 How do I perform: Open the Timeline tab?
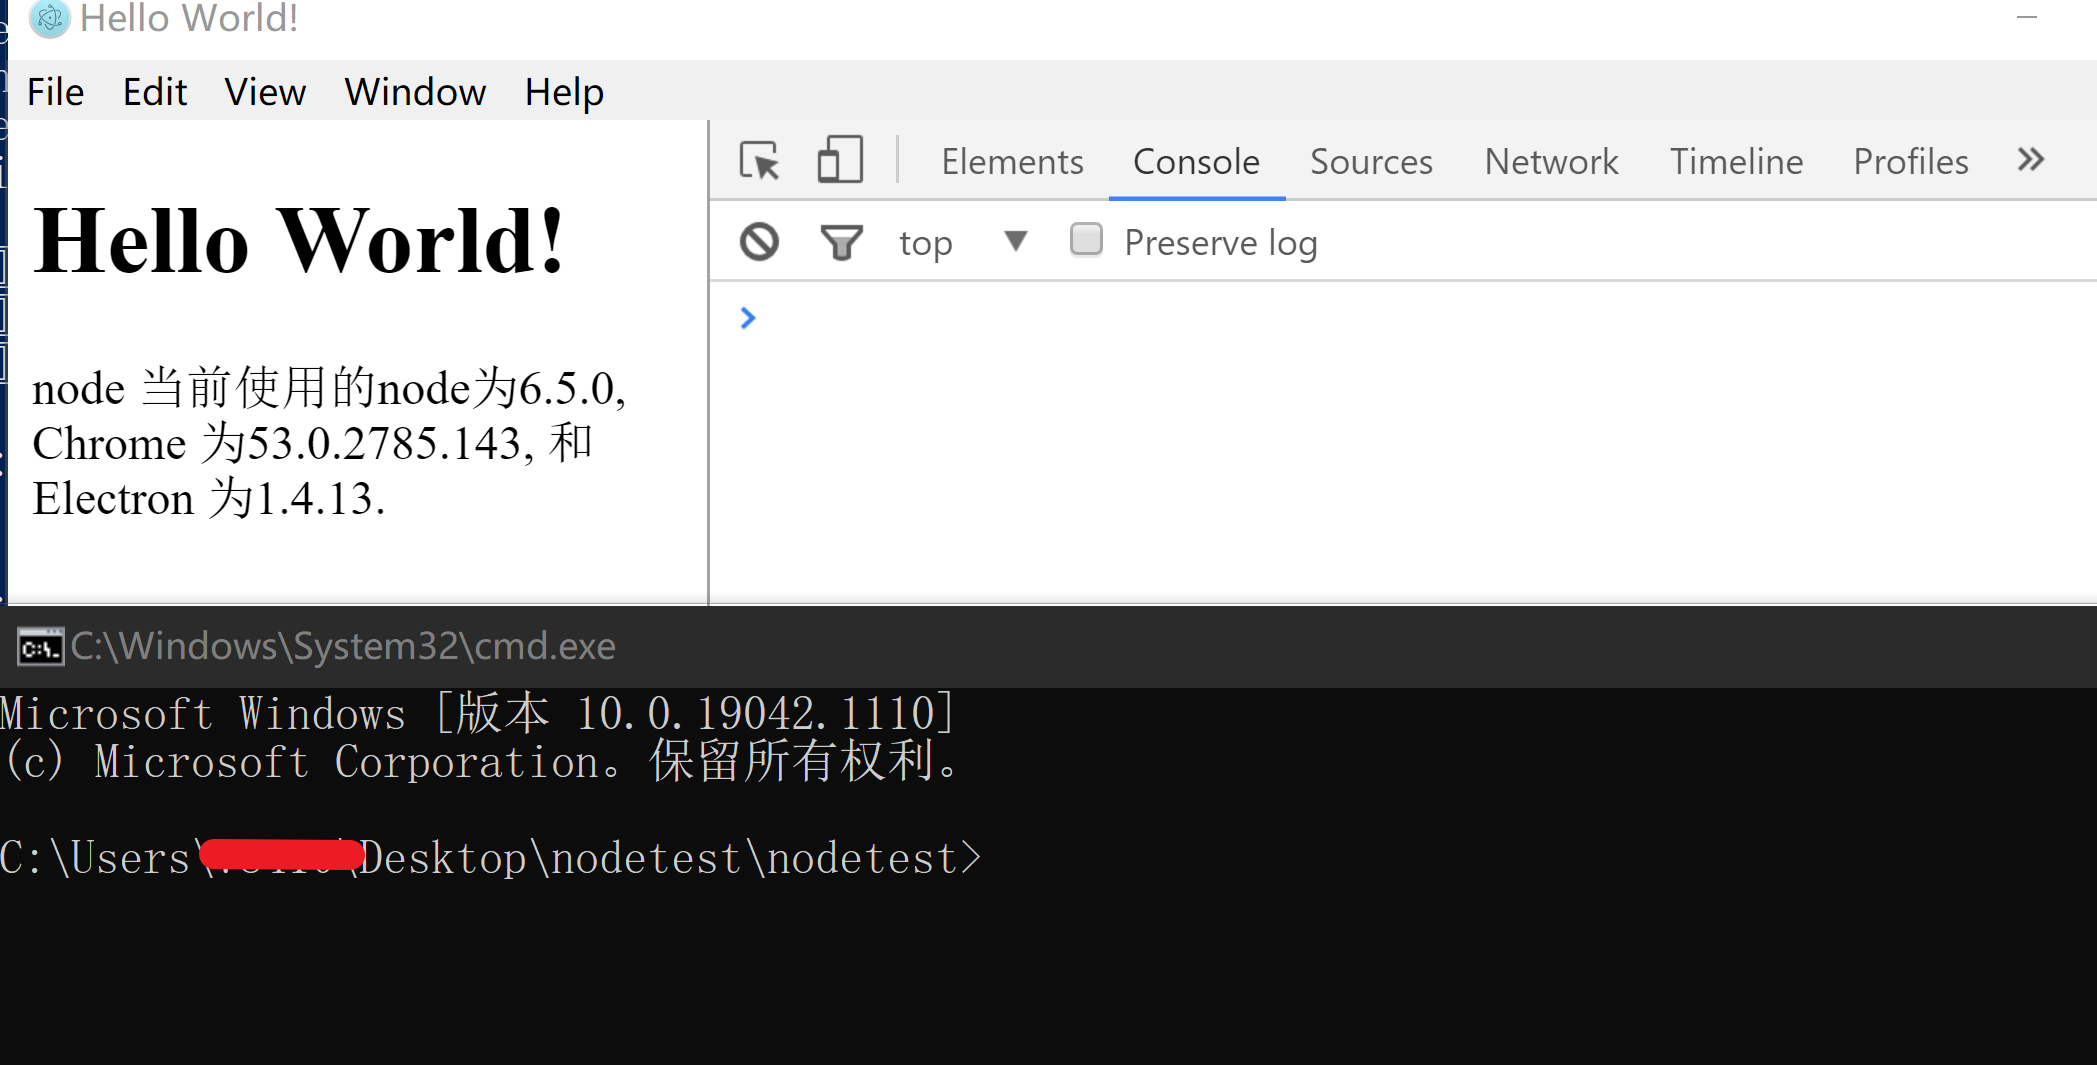point(1735,162)
